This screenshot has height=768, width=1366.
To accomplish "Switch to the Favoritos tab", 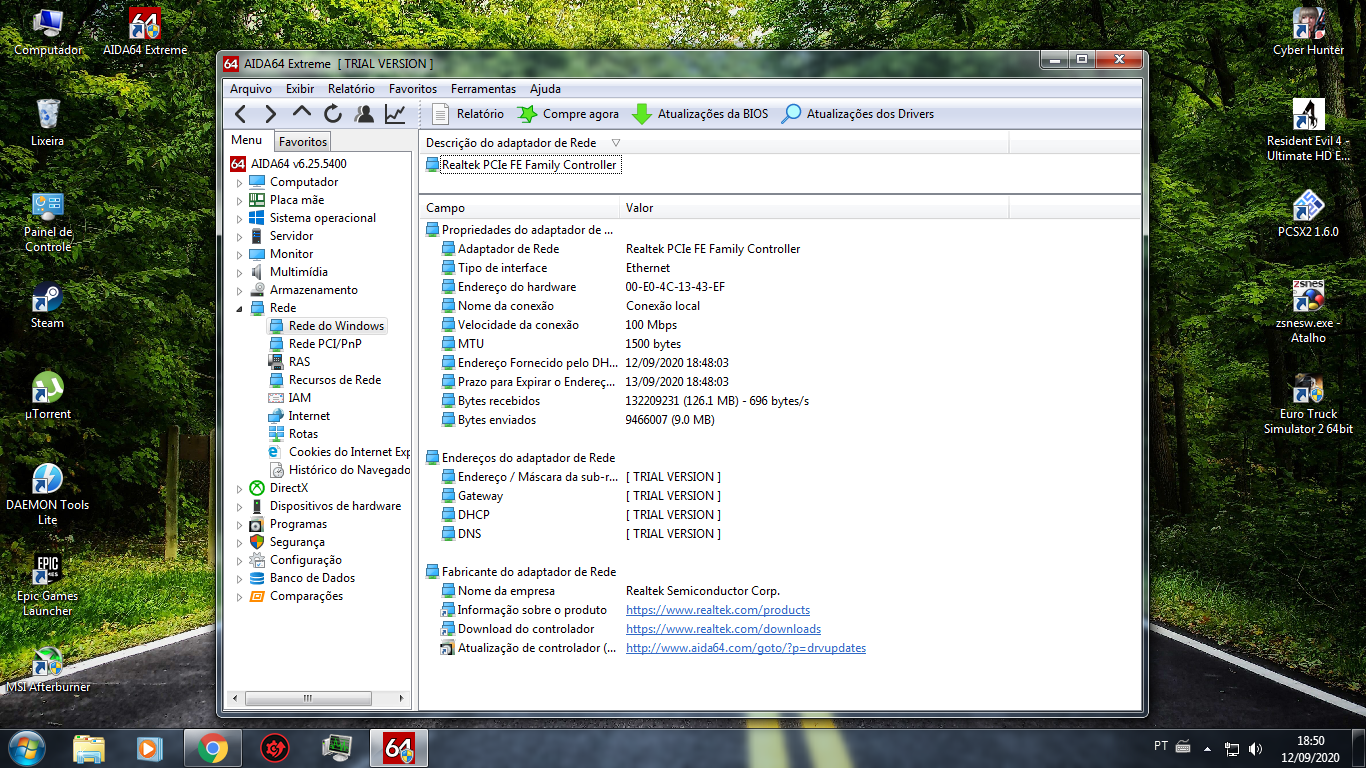I will [x=303, y=142].
